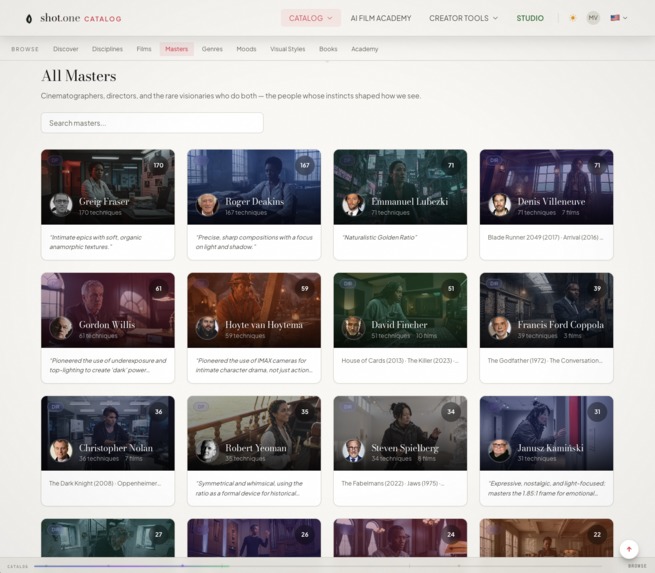Select the Masters tab

(x=176, y=49)
